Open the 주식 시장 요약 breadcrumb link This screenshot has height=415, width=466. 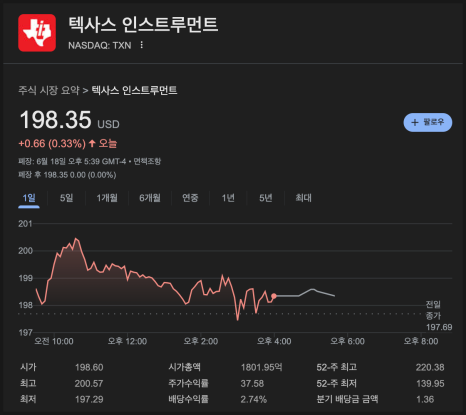pos(49,90)
